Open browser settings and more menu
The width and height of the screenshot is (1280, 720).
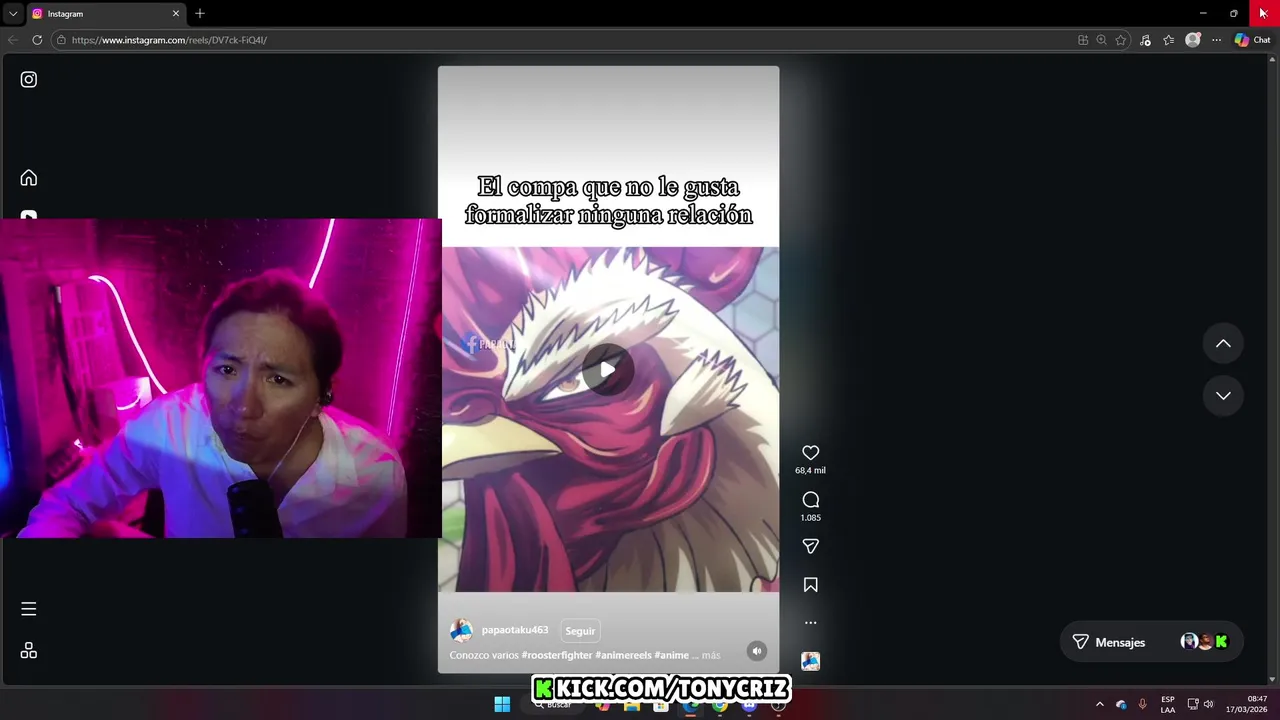1216,40
